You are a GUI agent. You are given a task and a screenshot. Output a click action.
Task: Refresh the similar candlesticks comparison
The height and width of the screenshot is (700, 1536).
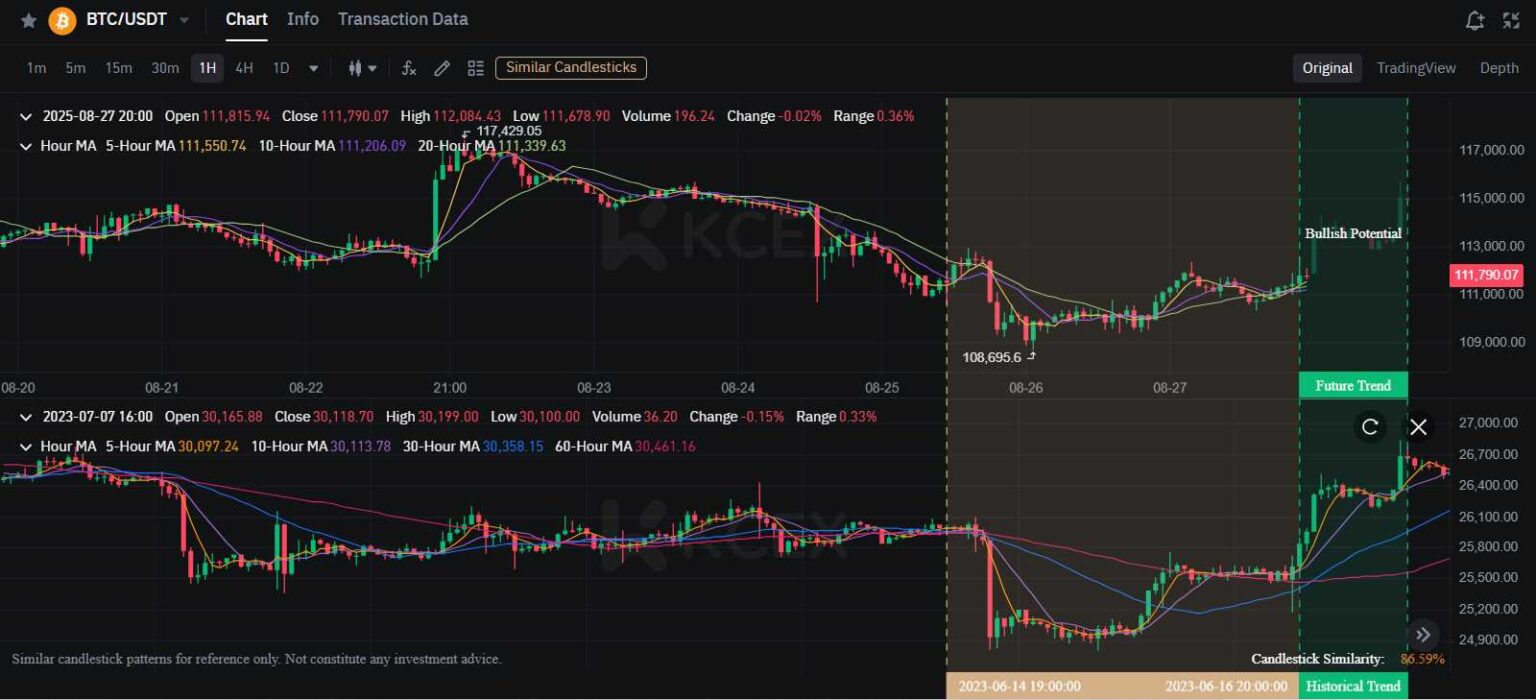point(1369,427)
